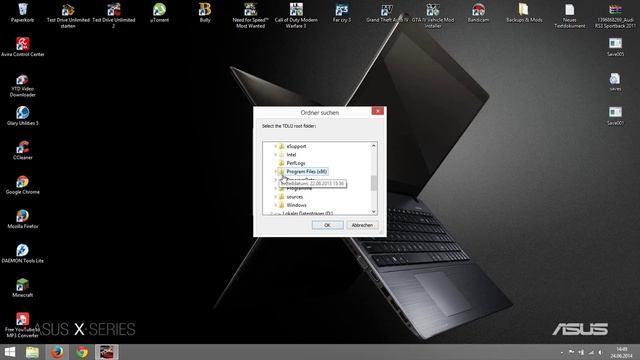Open the taskbar clock and date
640x360 pixels.
tap(622, 352)
